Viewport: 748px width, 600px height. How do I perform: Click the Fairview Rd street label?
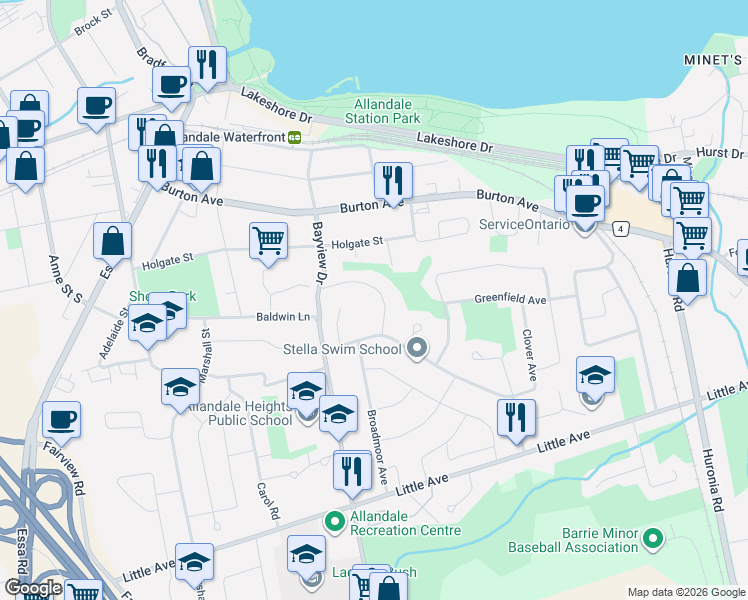(64, 468)
